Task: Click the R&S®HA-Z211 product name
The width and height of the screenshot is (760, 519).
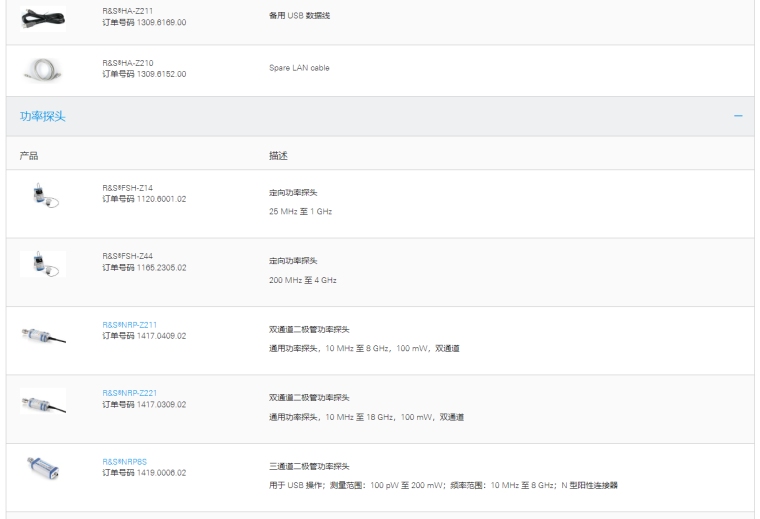Action: point(128,11)
